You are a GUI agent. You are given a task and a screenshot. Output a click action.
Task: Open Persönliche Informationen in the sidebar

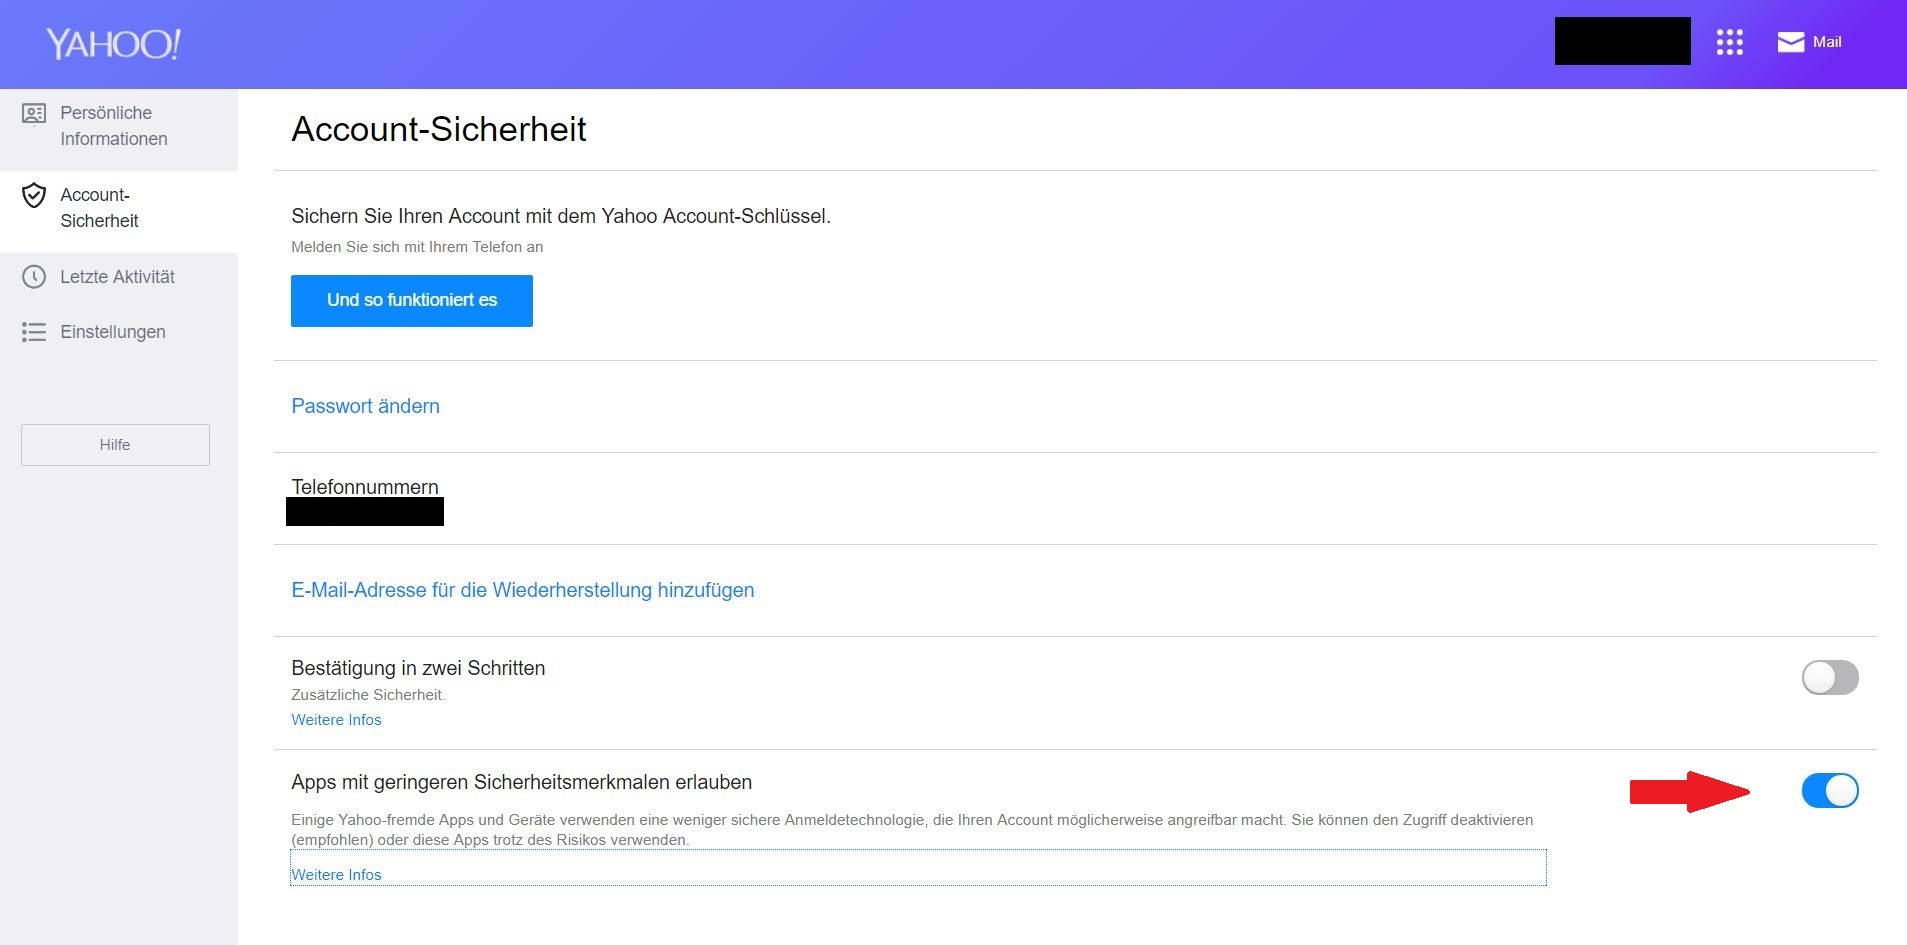119,130
